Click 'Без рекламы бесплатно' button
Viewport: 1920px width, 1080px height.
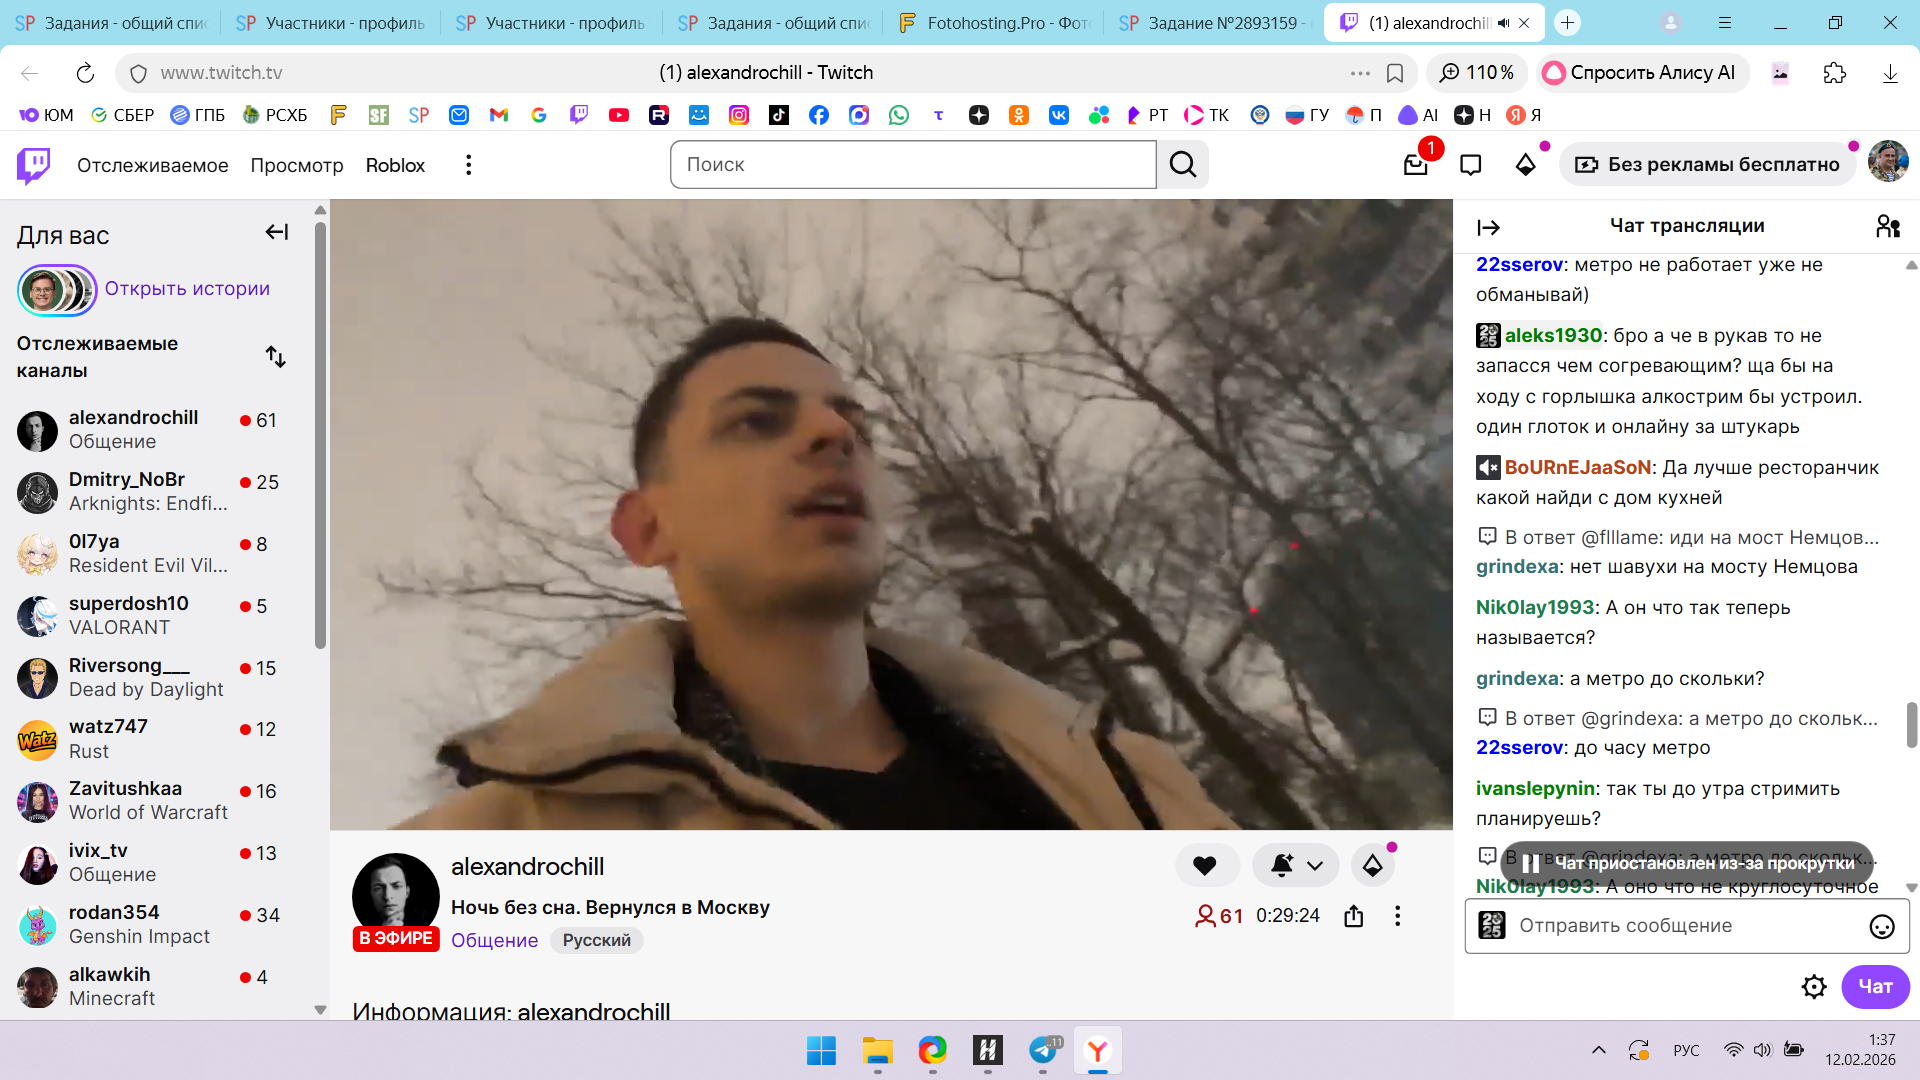(x=1708, y=165)
